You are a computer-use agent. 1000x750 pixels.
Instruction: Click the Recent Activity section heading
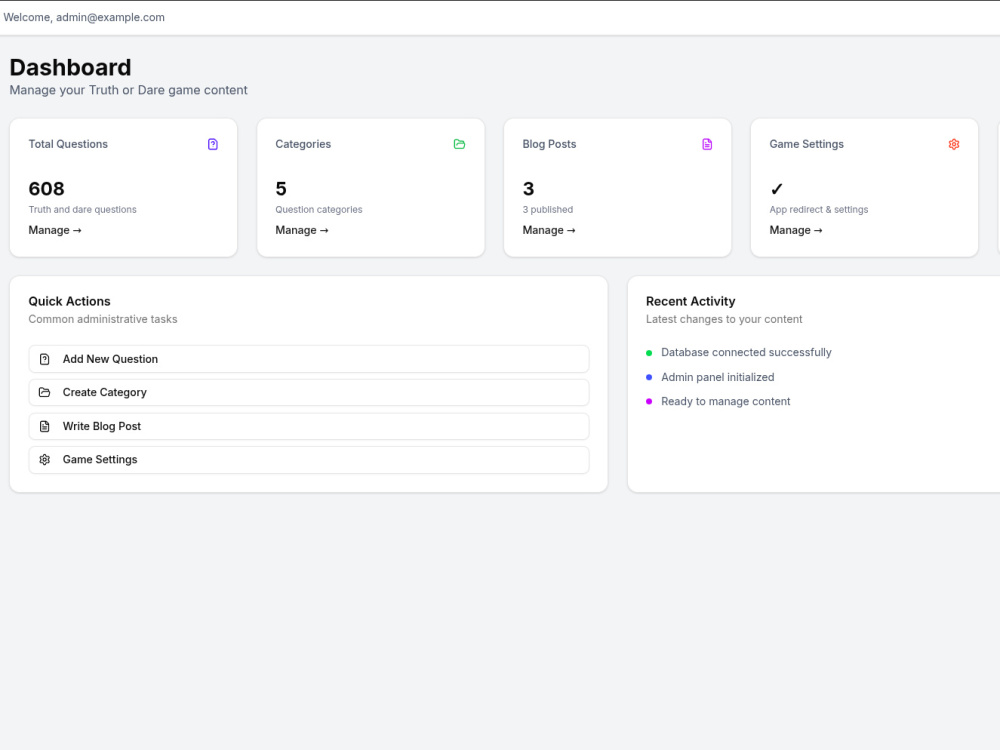pyautogui.click(x=691, y=301)
